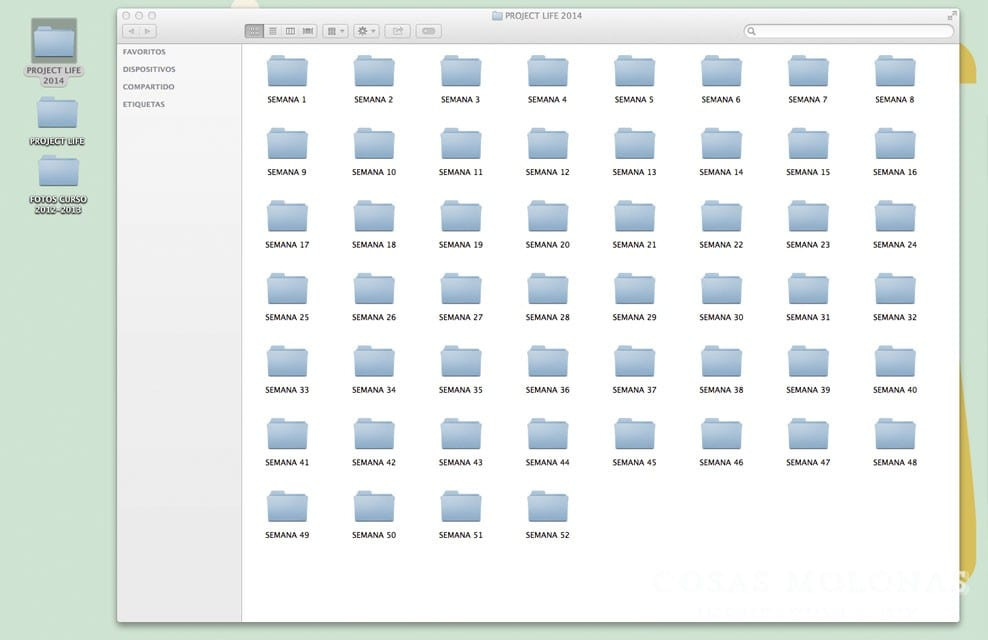Click the SEMANA 43 folder name label
The width and height of the screenshot is (988, 640).
click(461, 462)
